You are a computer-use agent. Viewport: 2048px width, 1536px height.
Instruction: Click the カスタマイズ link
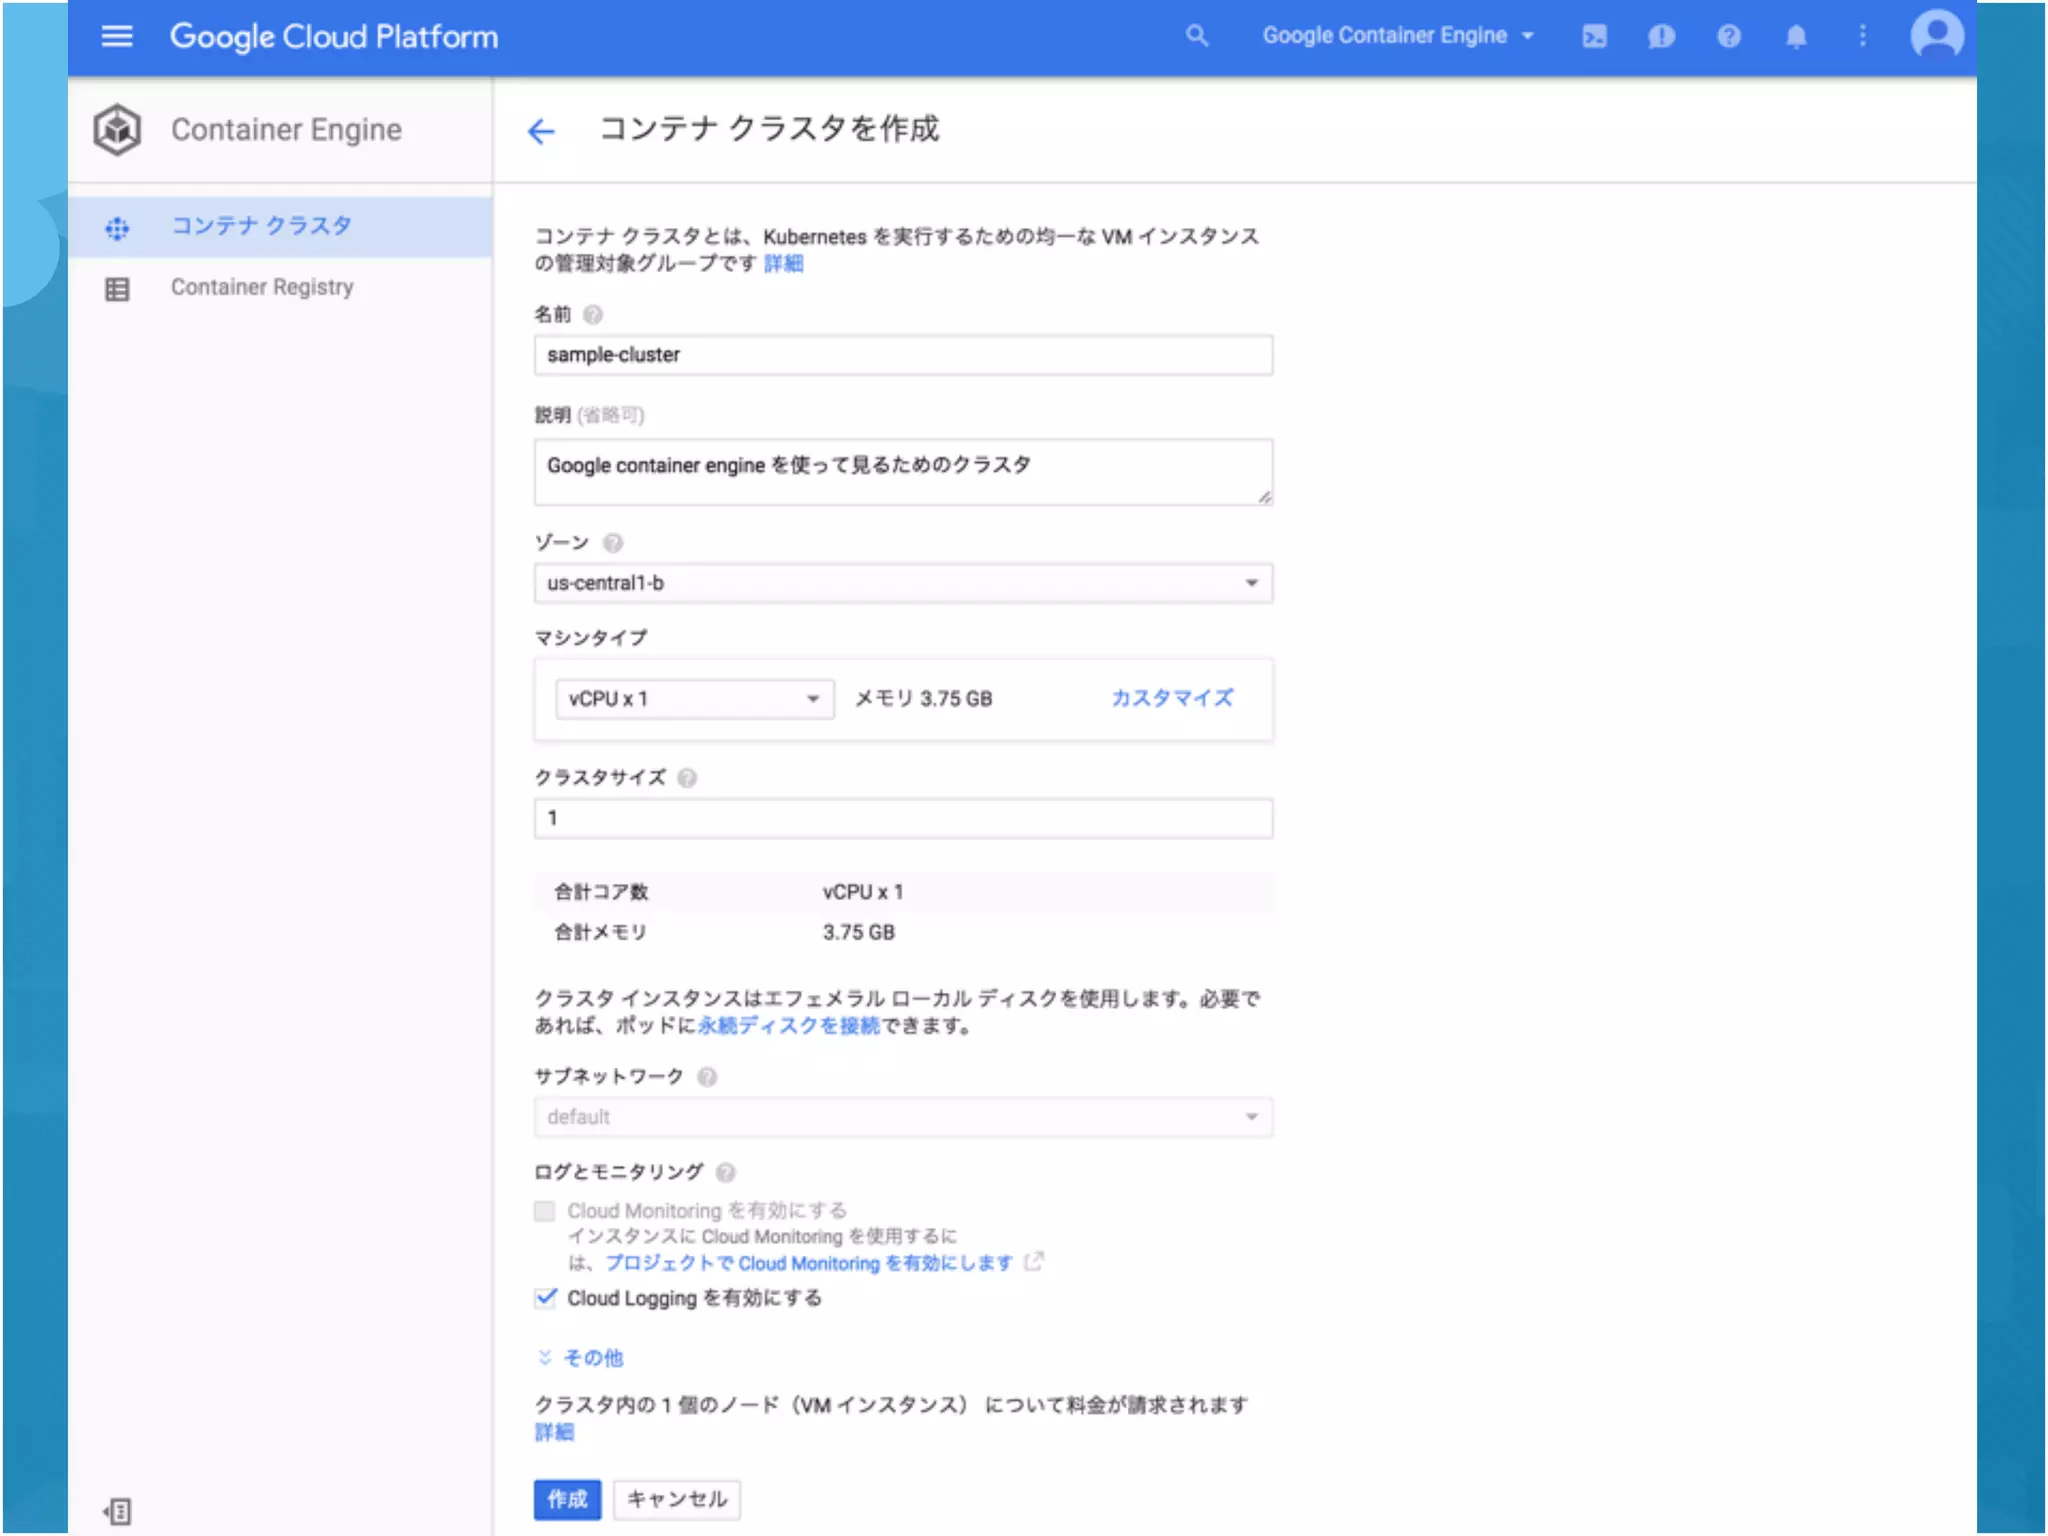(x=1172, y=698)
